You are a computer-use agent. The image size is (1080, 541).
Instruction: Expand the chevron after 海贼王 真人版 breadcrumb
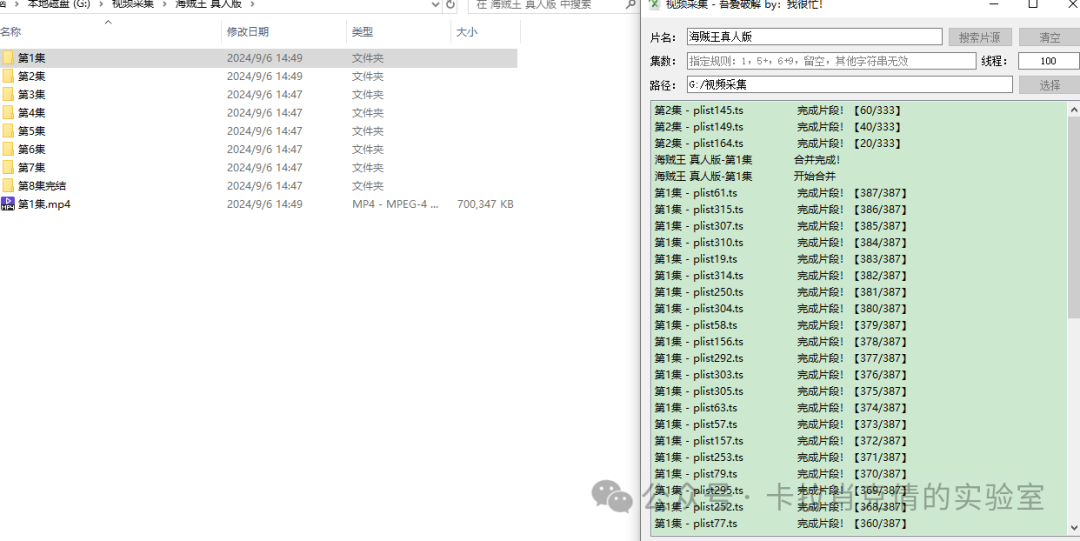pyautogui.click(x=251, y=4)
